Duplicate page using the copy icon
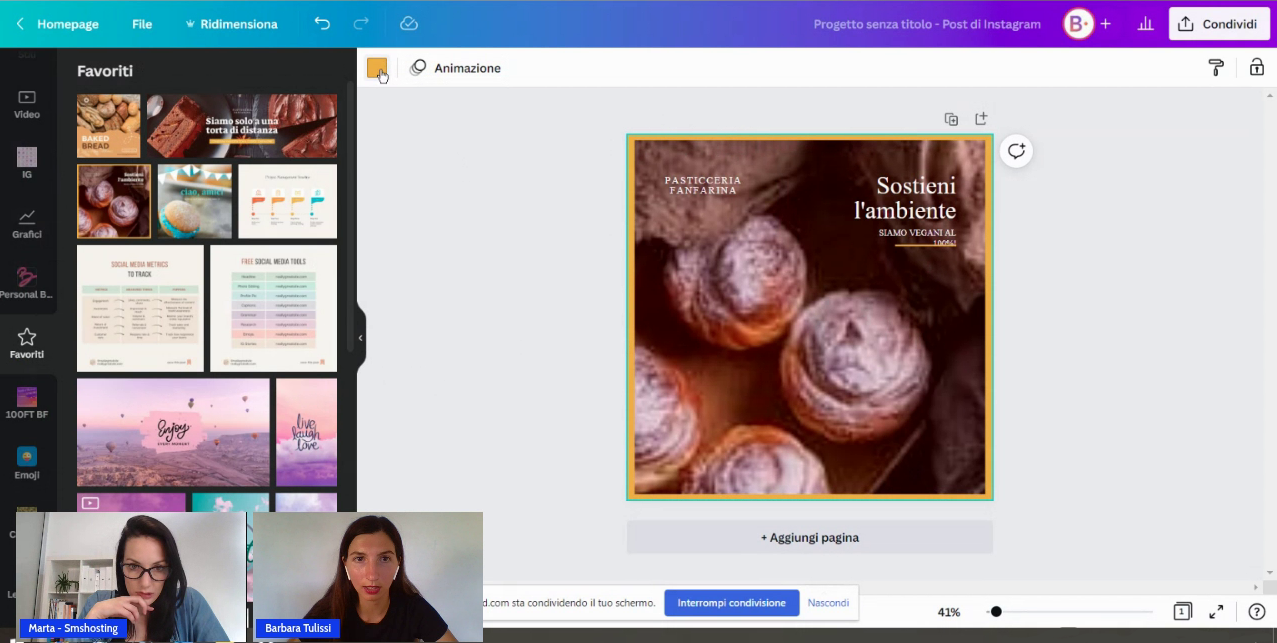The height and width of the screenshot is (643, 1277). [951, 119]
